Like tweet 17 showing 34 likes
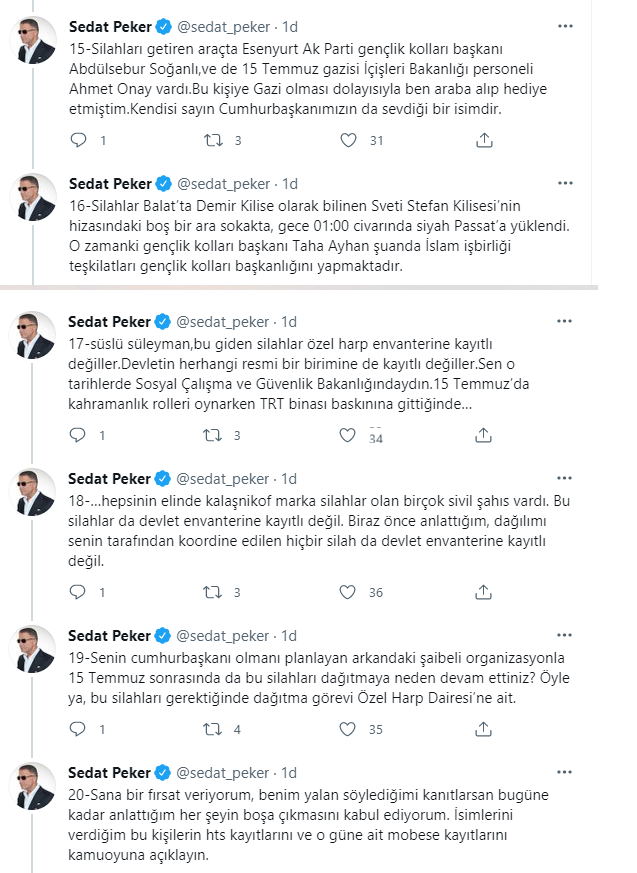Screen dimensions: 637x873 [x=347, y=435]
